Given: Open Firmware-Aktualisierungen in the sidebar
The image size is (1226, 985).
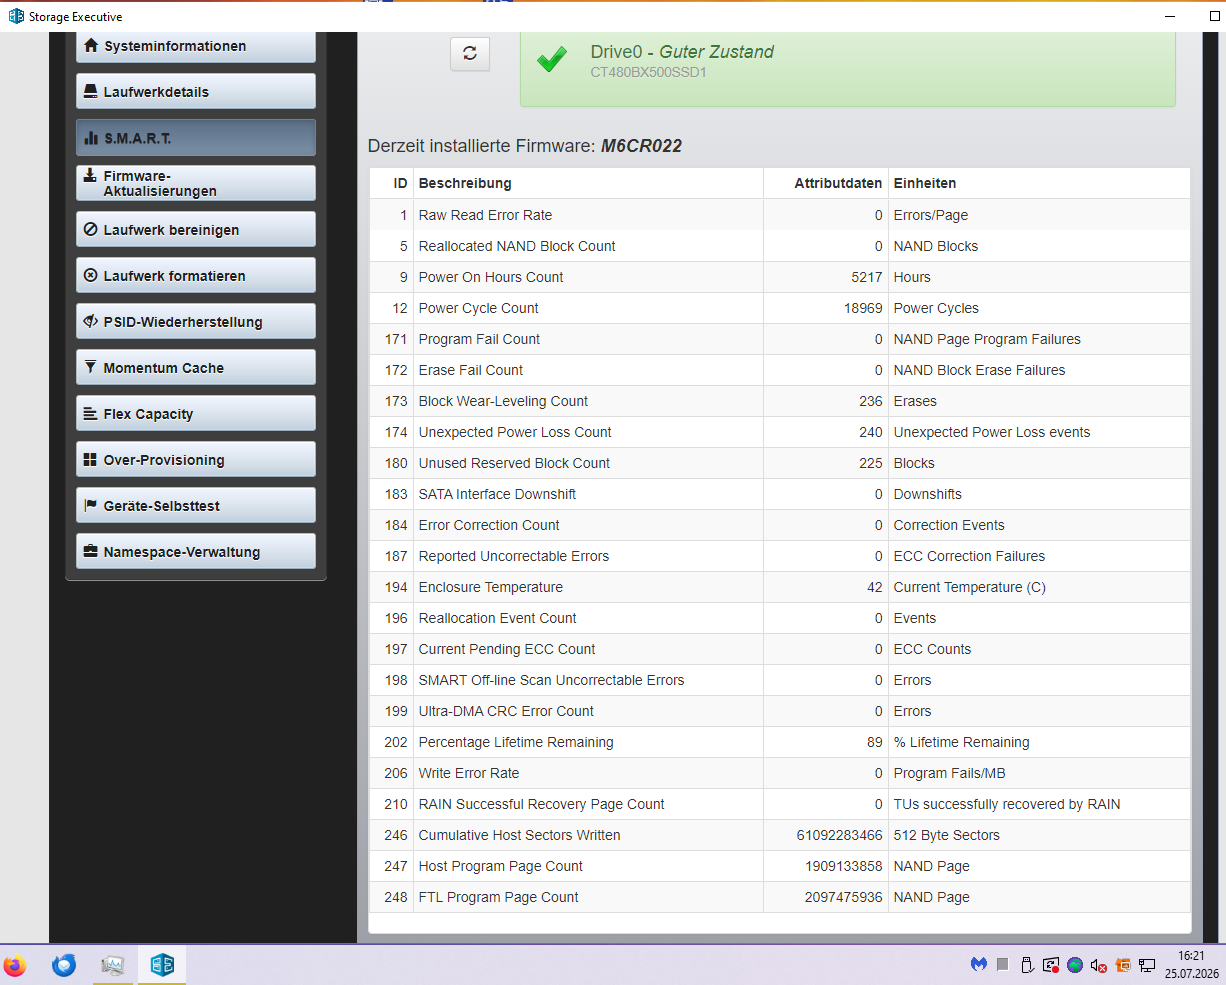Looking at the screenshot, I should [x=196, y=183].
